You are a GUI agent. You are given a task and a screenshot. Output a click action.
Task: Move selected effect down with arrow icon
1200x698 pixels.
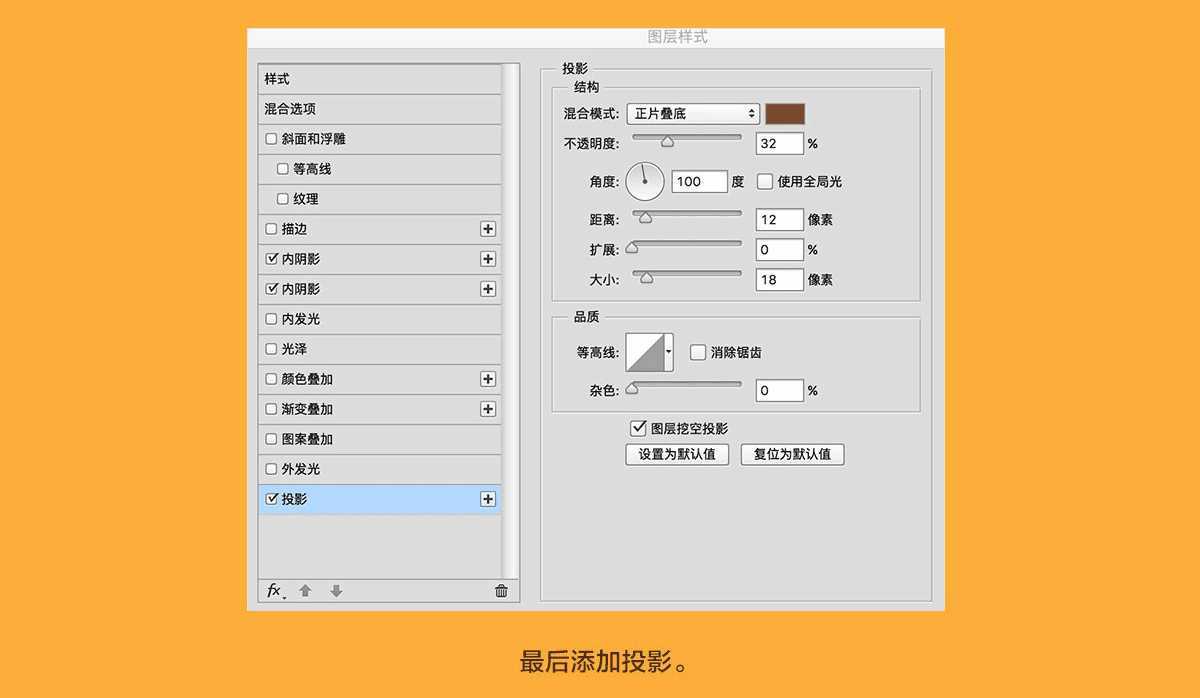[x=336, y=591]
